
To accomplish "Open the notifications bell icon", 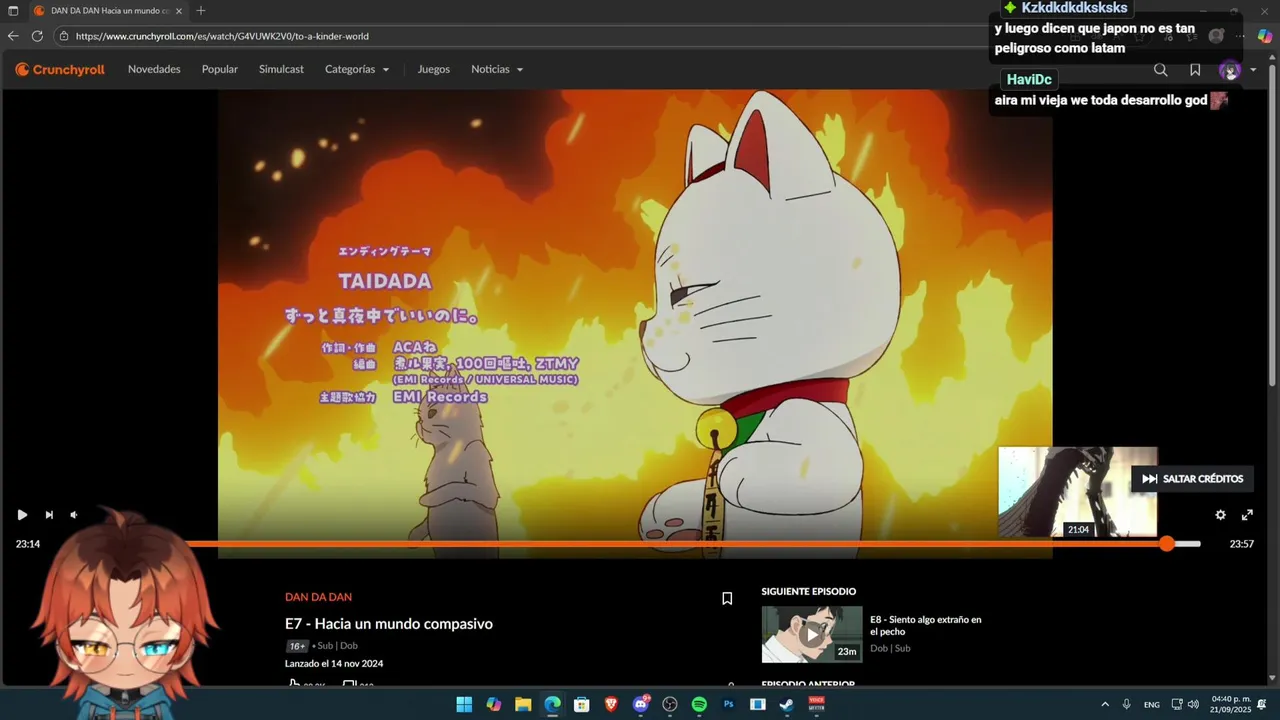I will pos(1262,704).
